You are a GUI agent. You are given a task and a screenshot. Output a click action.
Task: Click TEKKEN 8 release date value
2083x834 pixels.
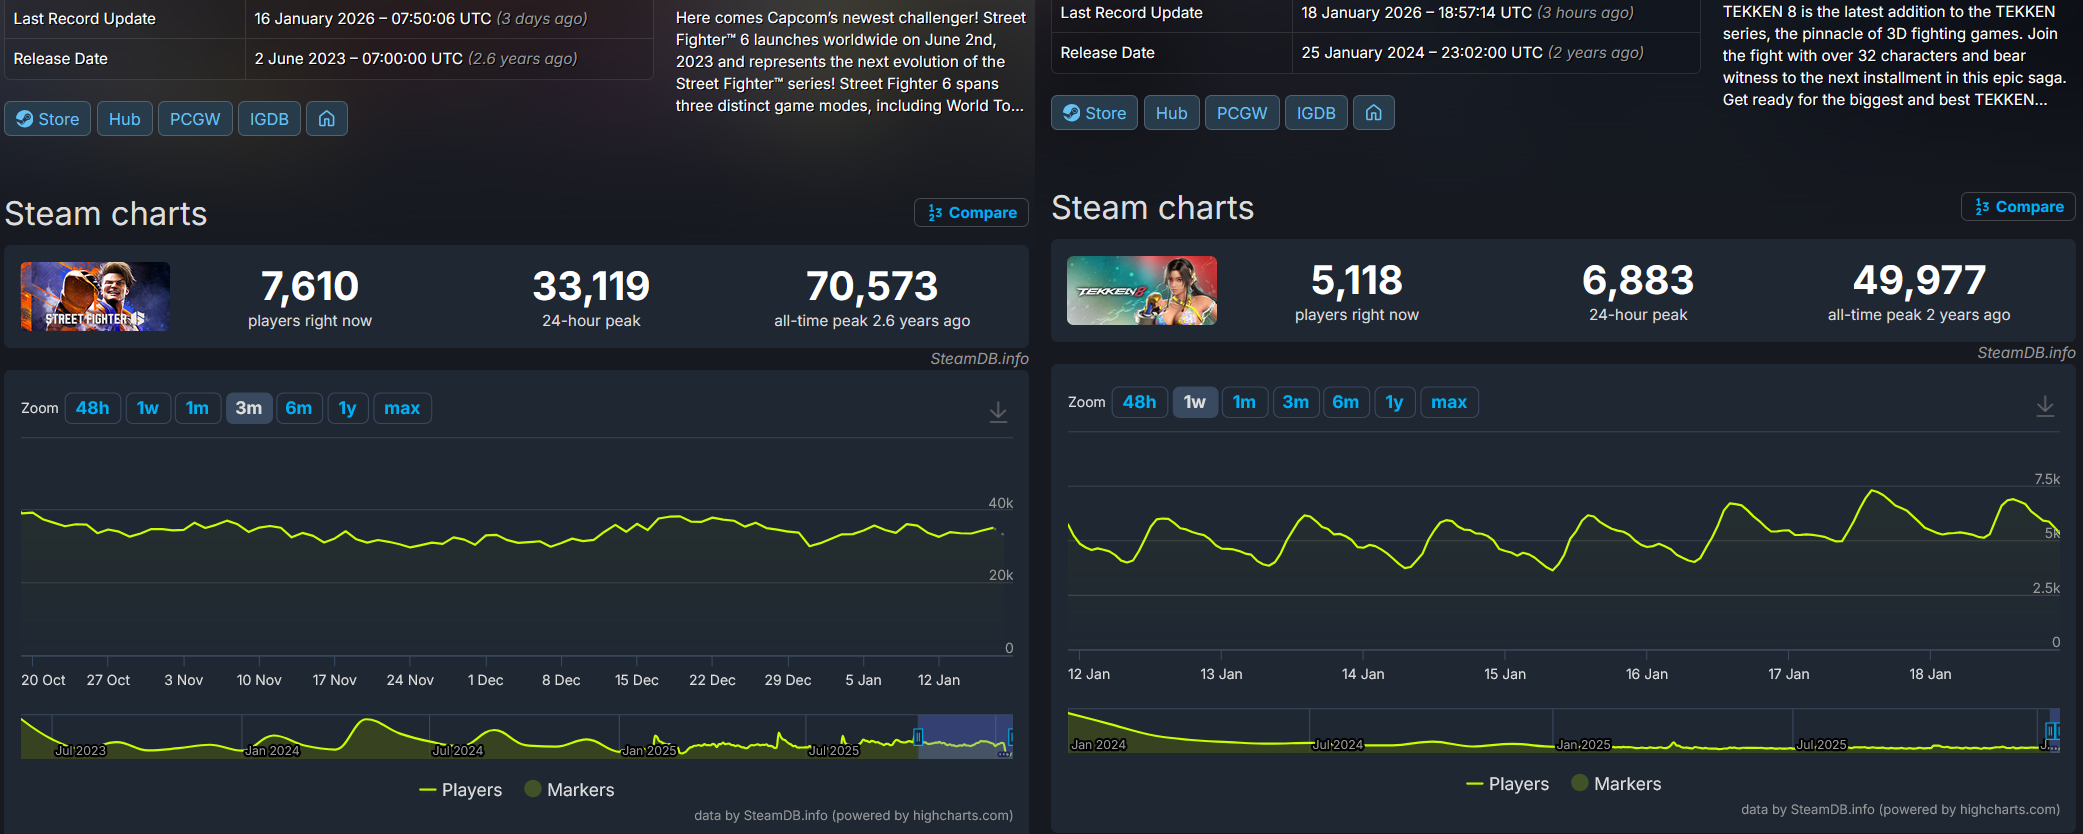tap(1473, 53)
